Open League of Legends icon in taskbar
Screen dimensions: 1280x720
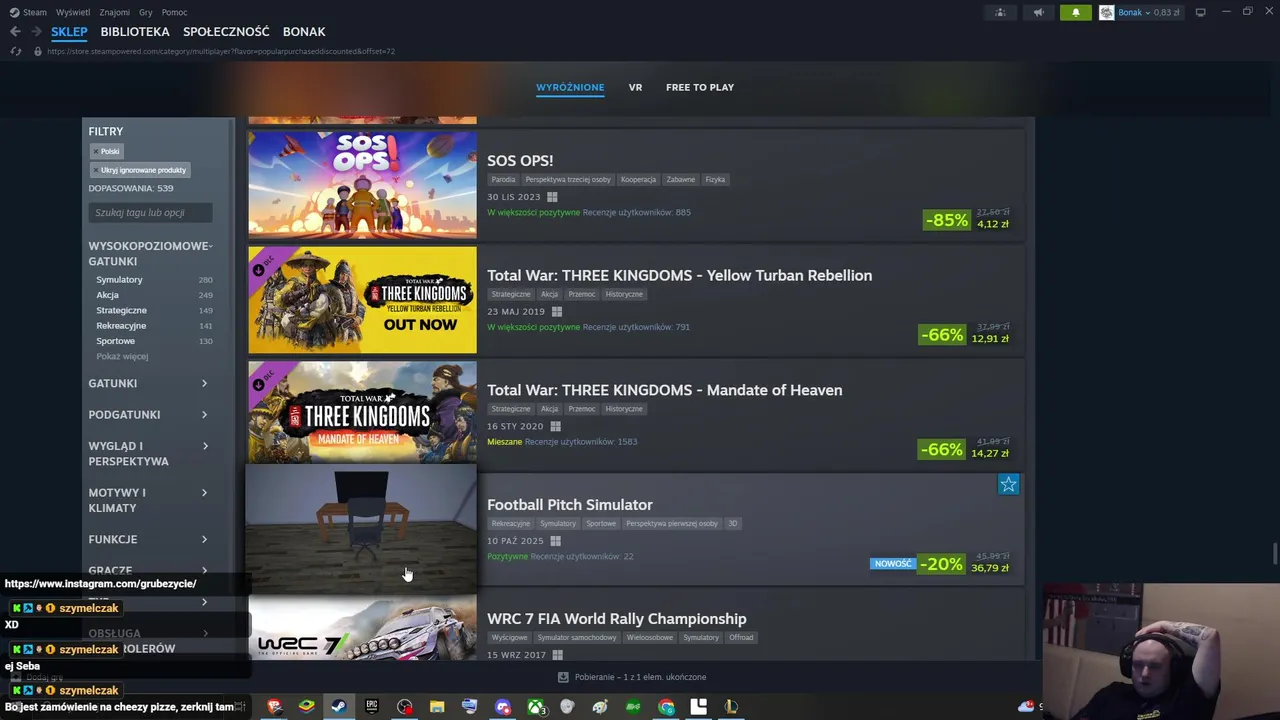tap(731, 706)
